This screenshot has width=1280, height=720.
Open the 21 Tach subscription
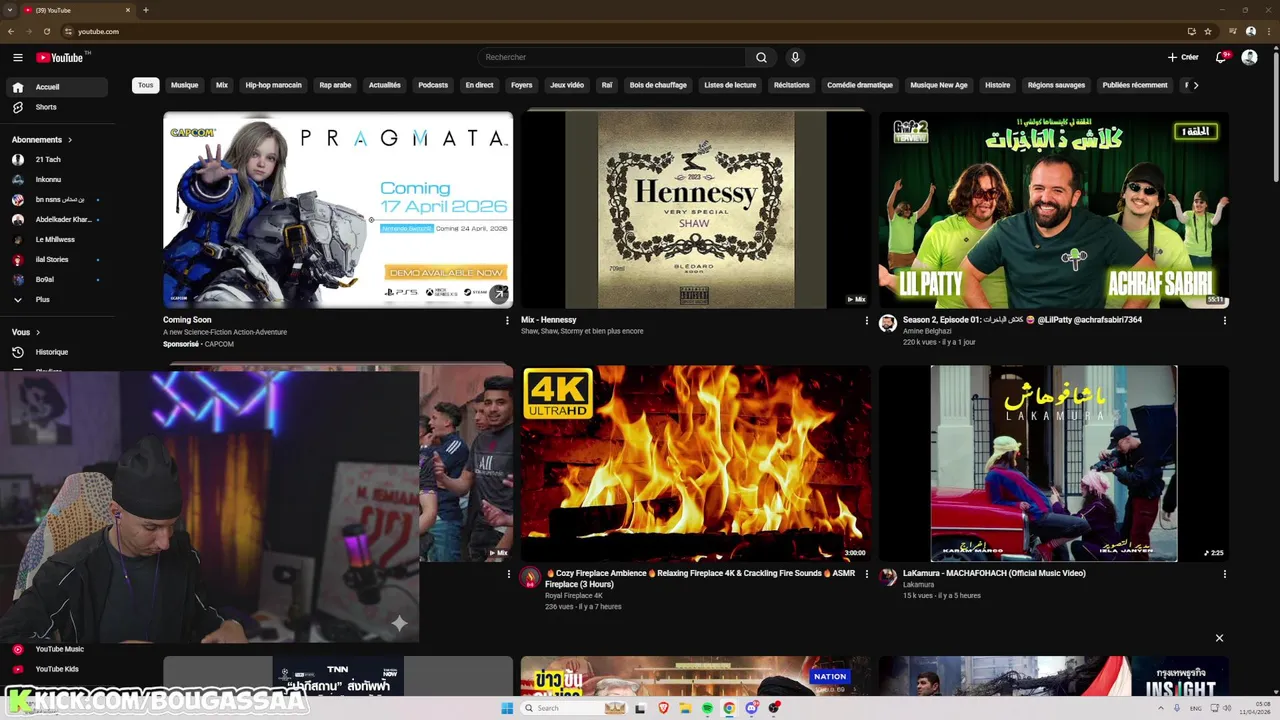(55, 160)
